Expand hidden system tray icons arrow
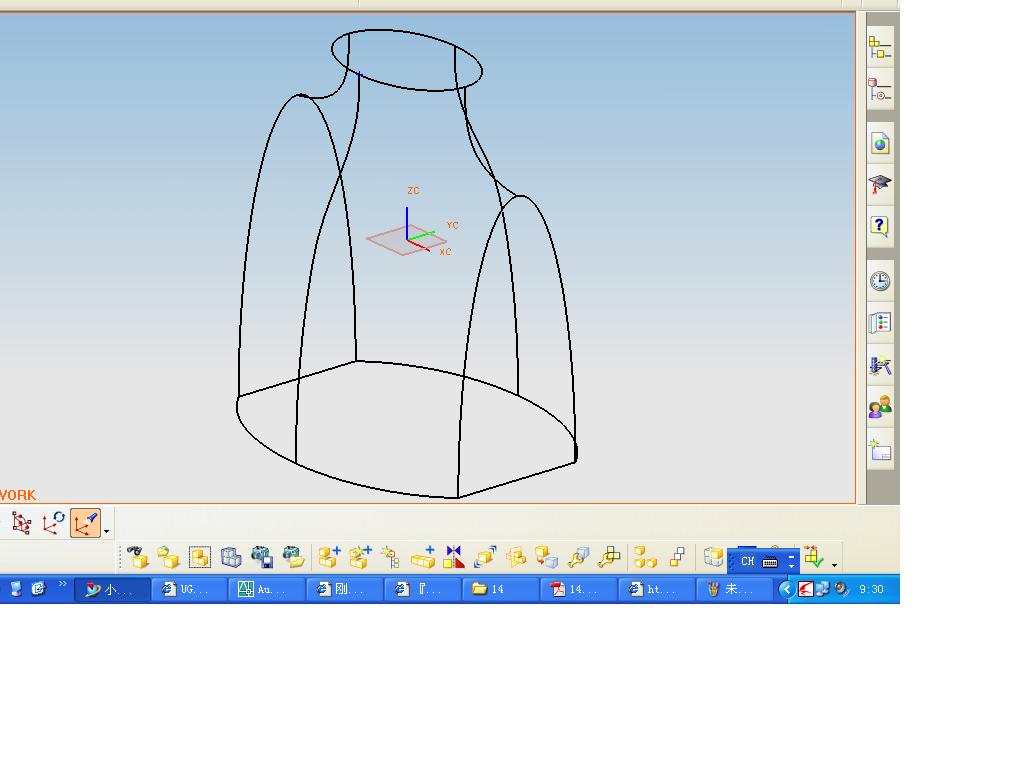The image size is (1024, 768). click(786, 589)
